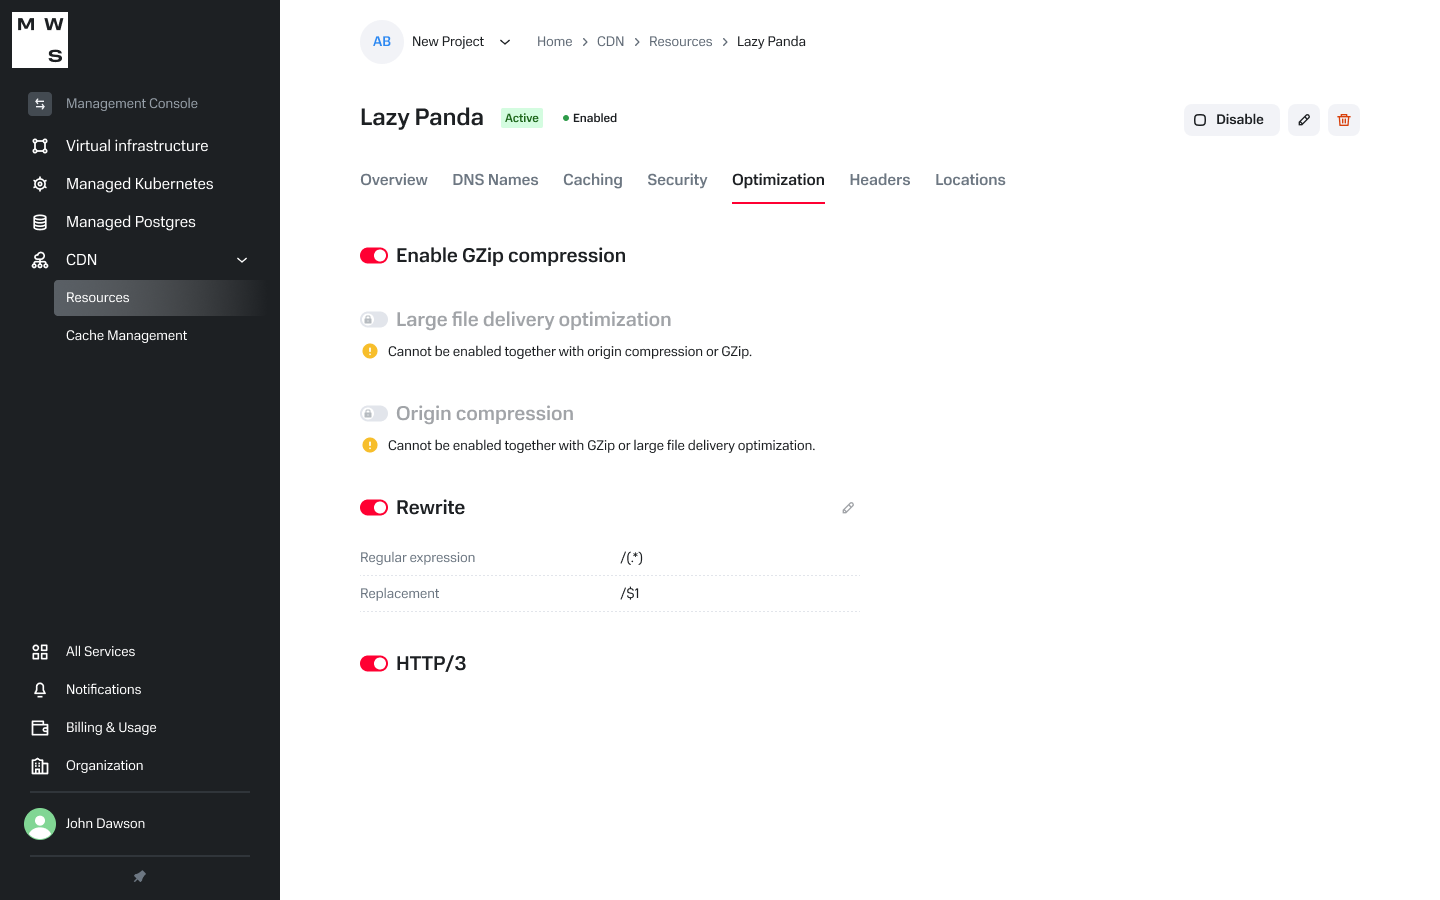Image resolution: width=1440 pixels, height=900 pixels.
Task: Collapse the CDN sidebar section chevron
Action: point(242,260)
